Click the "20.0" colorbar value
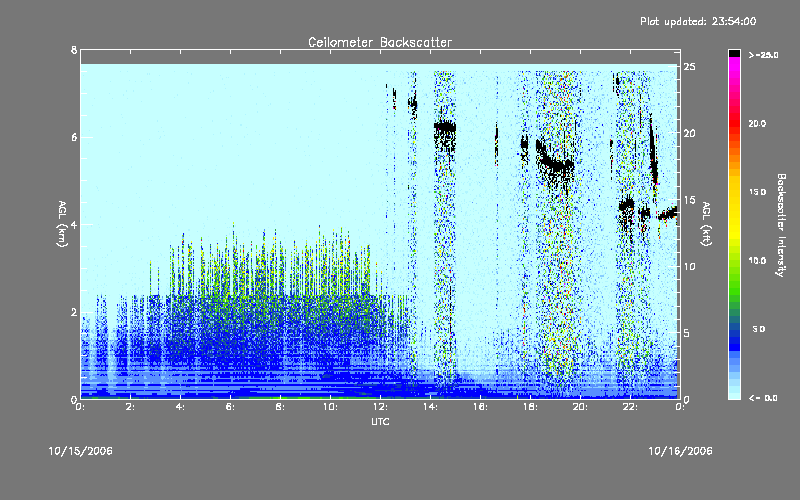800x500 pixels. [x=757, y=124]
